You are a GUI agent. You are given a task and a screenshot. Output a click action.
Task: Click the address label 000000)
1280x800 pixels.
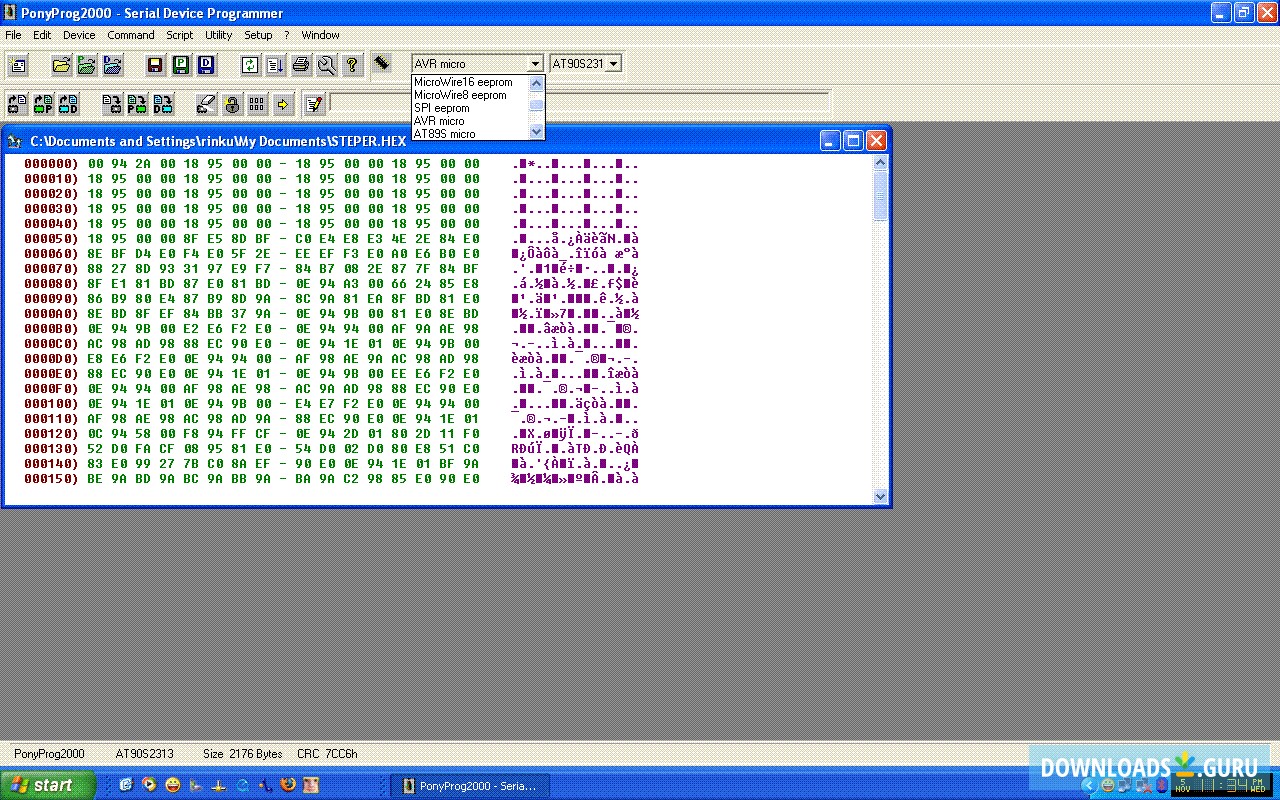click(51, 164)
